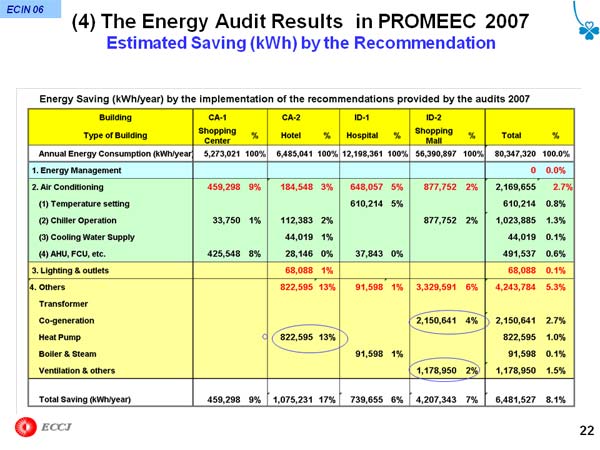Click the circled Heat Pump value 822,595

click(x=297, y=338)
